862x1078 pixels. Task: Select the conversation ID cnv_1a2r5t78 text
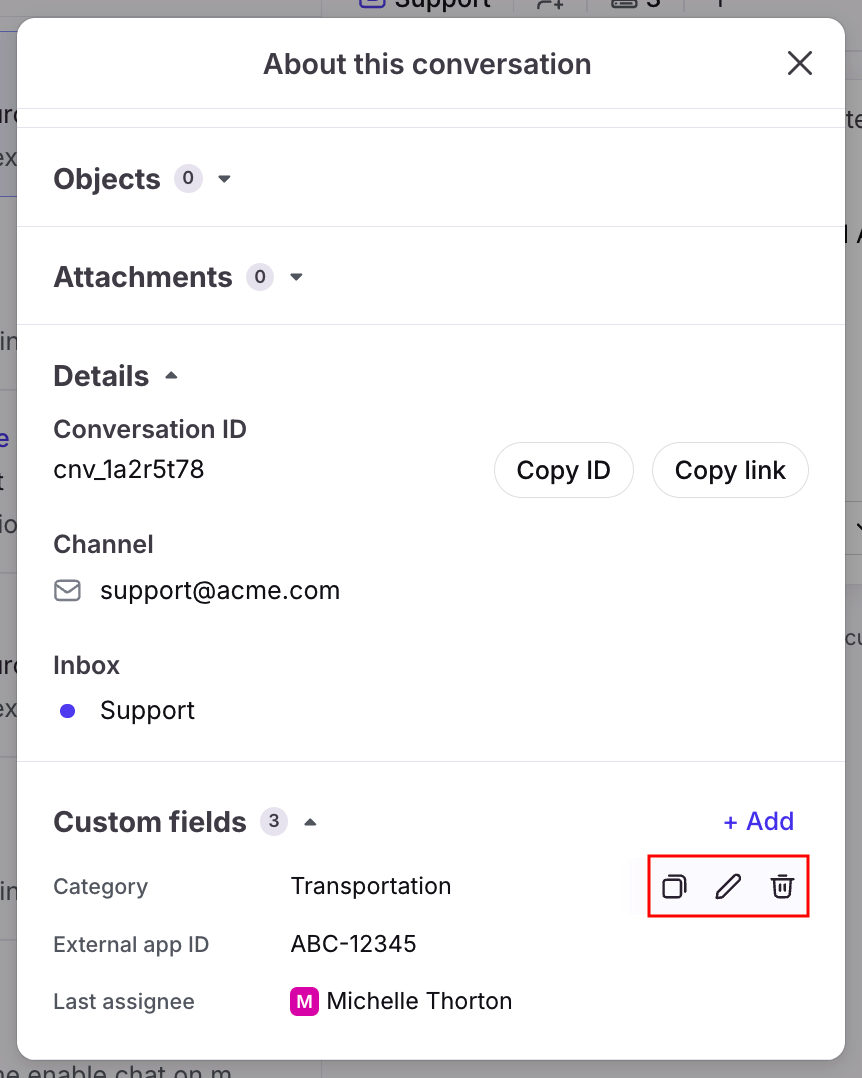(x=129, y=470)
